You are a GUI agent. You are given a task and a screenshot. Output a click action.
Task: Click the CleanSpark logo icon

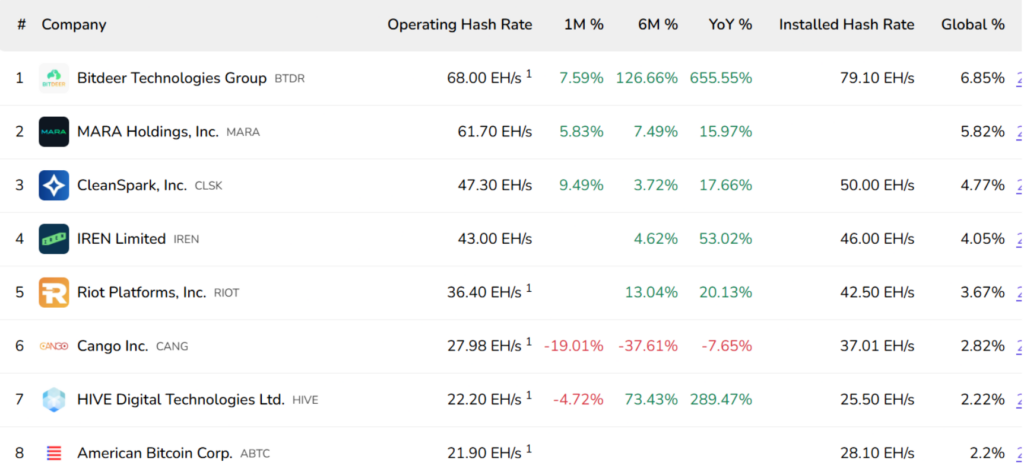point(54,185)
